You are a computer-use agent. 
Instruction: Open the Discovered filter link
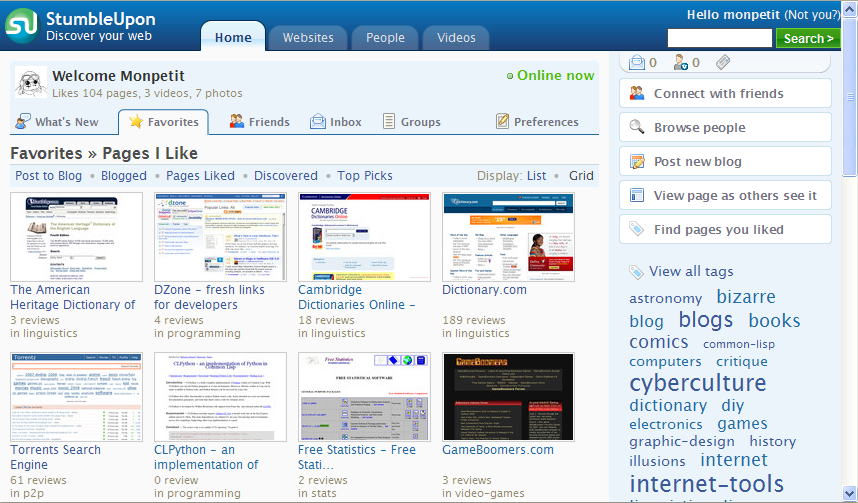[x=286, y=176]
